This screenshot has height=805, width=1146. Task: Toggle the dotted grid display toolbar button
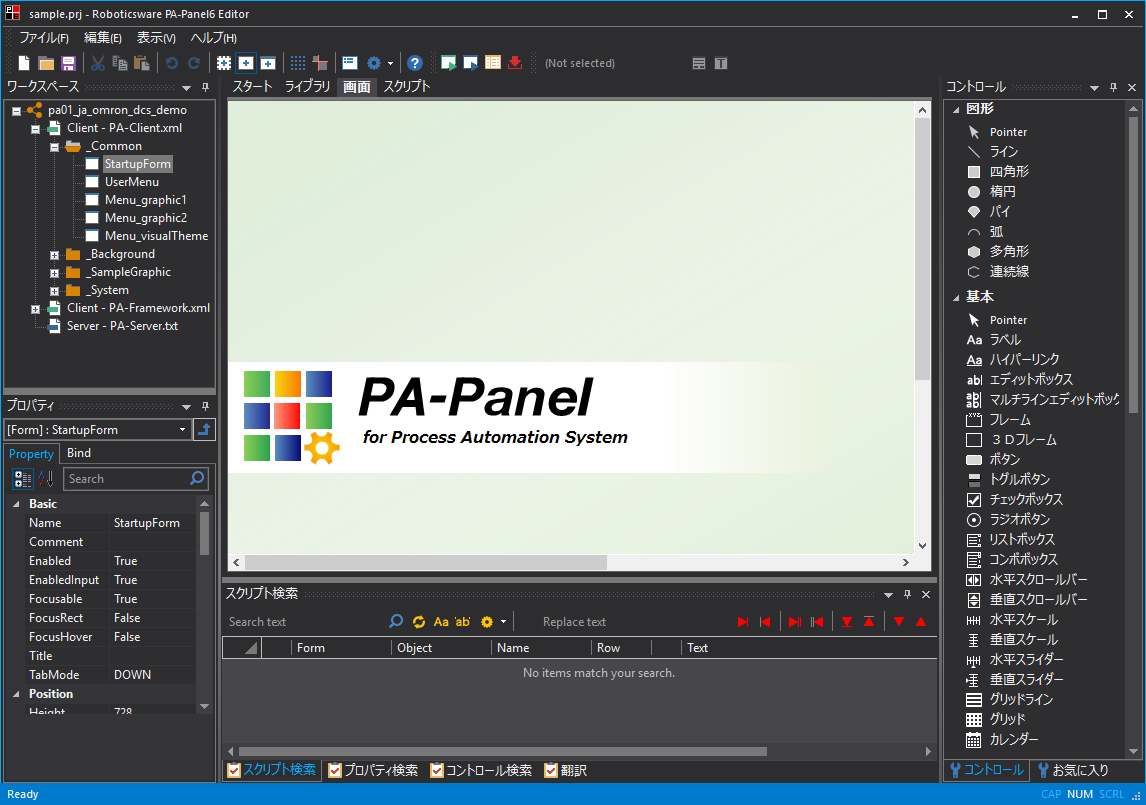pos(298,64)
